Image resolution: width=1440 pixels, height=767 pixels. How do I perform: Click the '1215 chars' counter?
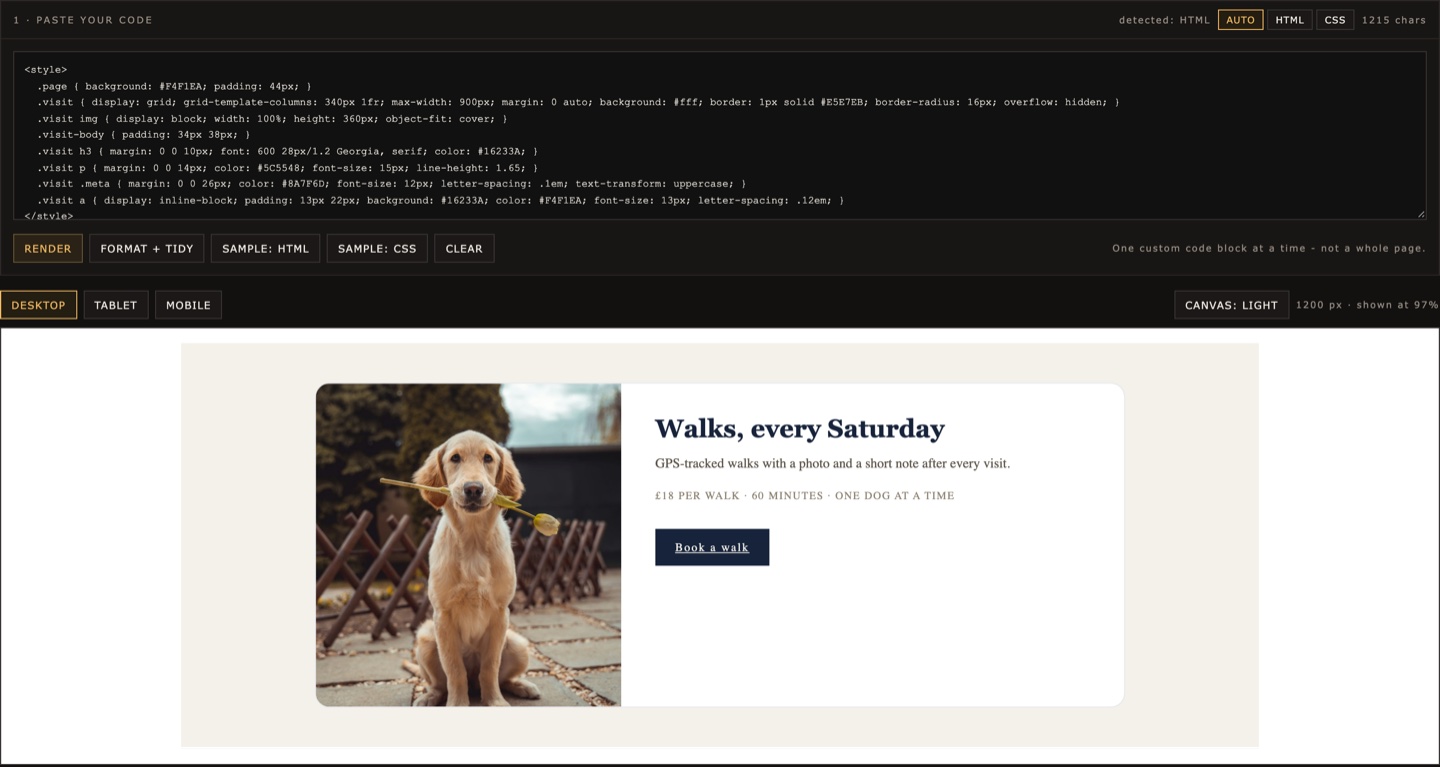(1394, 20)
